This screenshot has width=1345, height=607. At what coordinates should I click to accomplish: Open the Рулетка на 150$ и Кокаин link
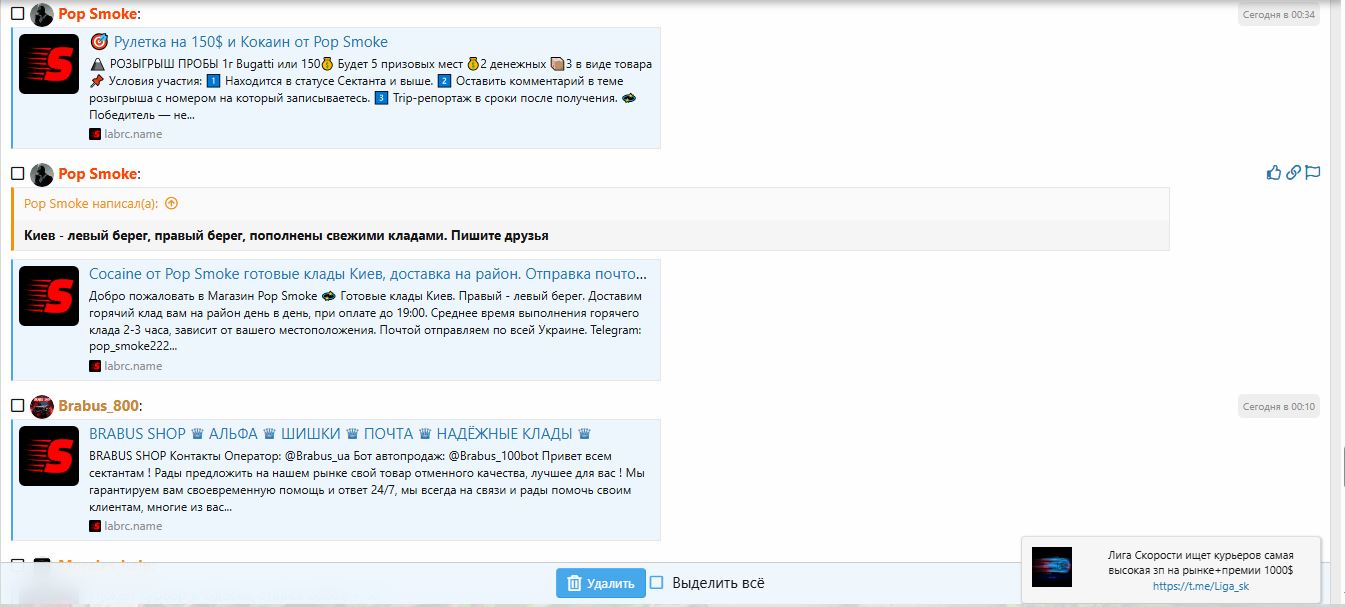[x=250, y=42]
